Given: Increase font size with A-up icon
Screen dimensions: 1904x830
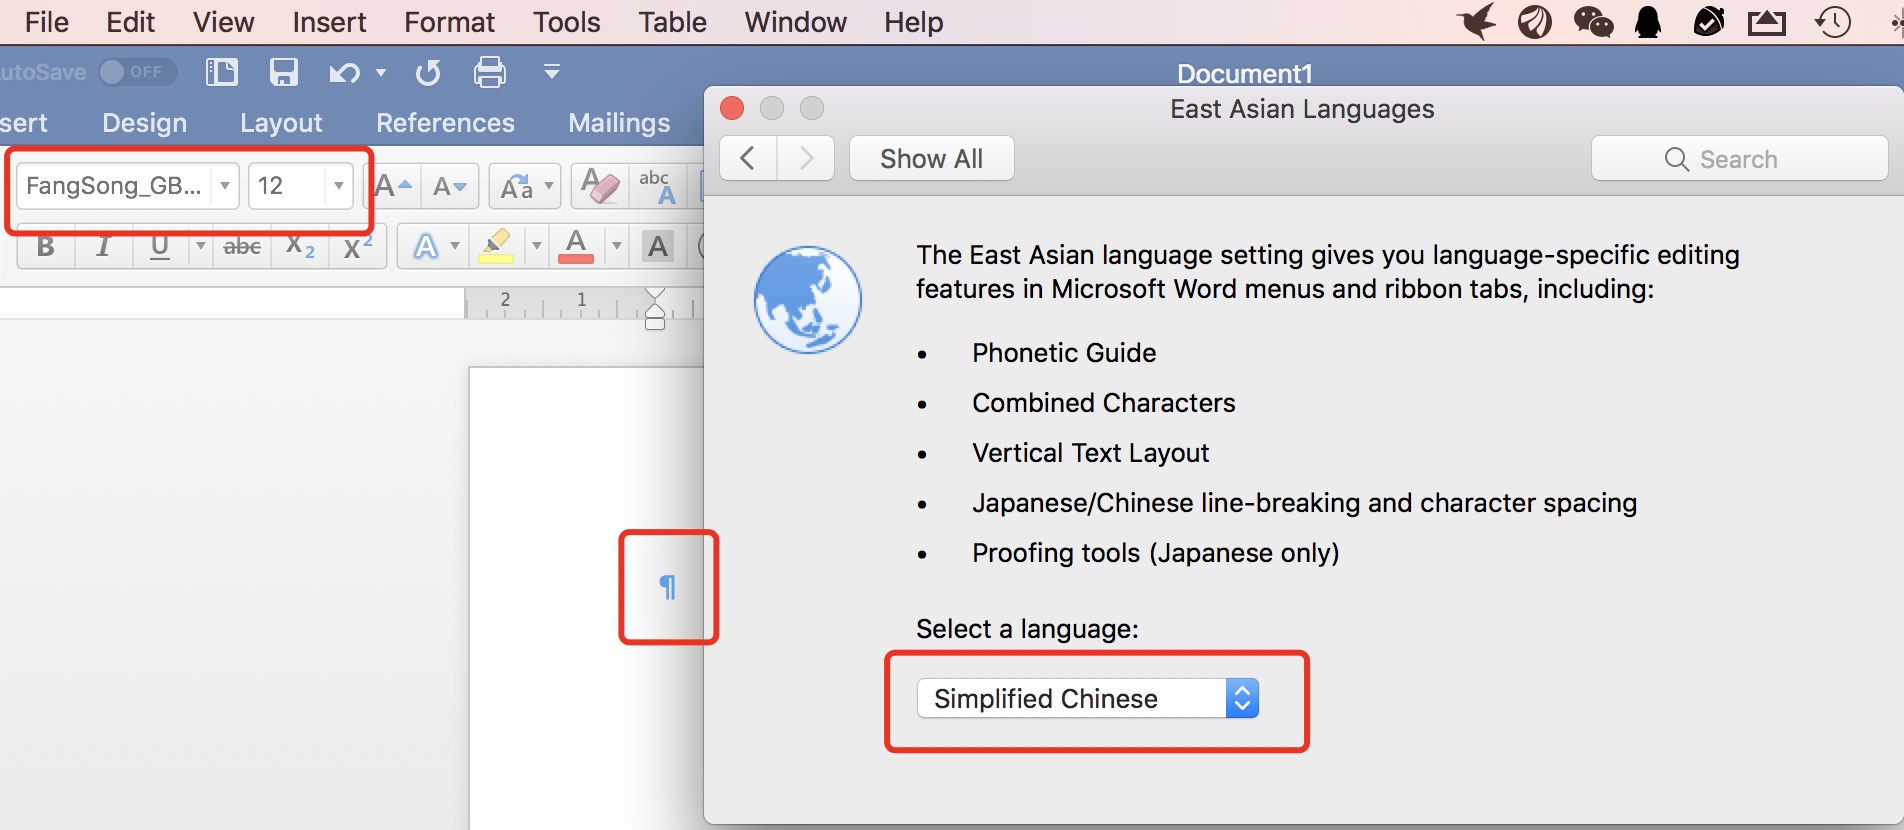Looking at the screenshot, I should tap(393, 186).
